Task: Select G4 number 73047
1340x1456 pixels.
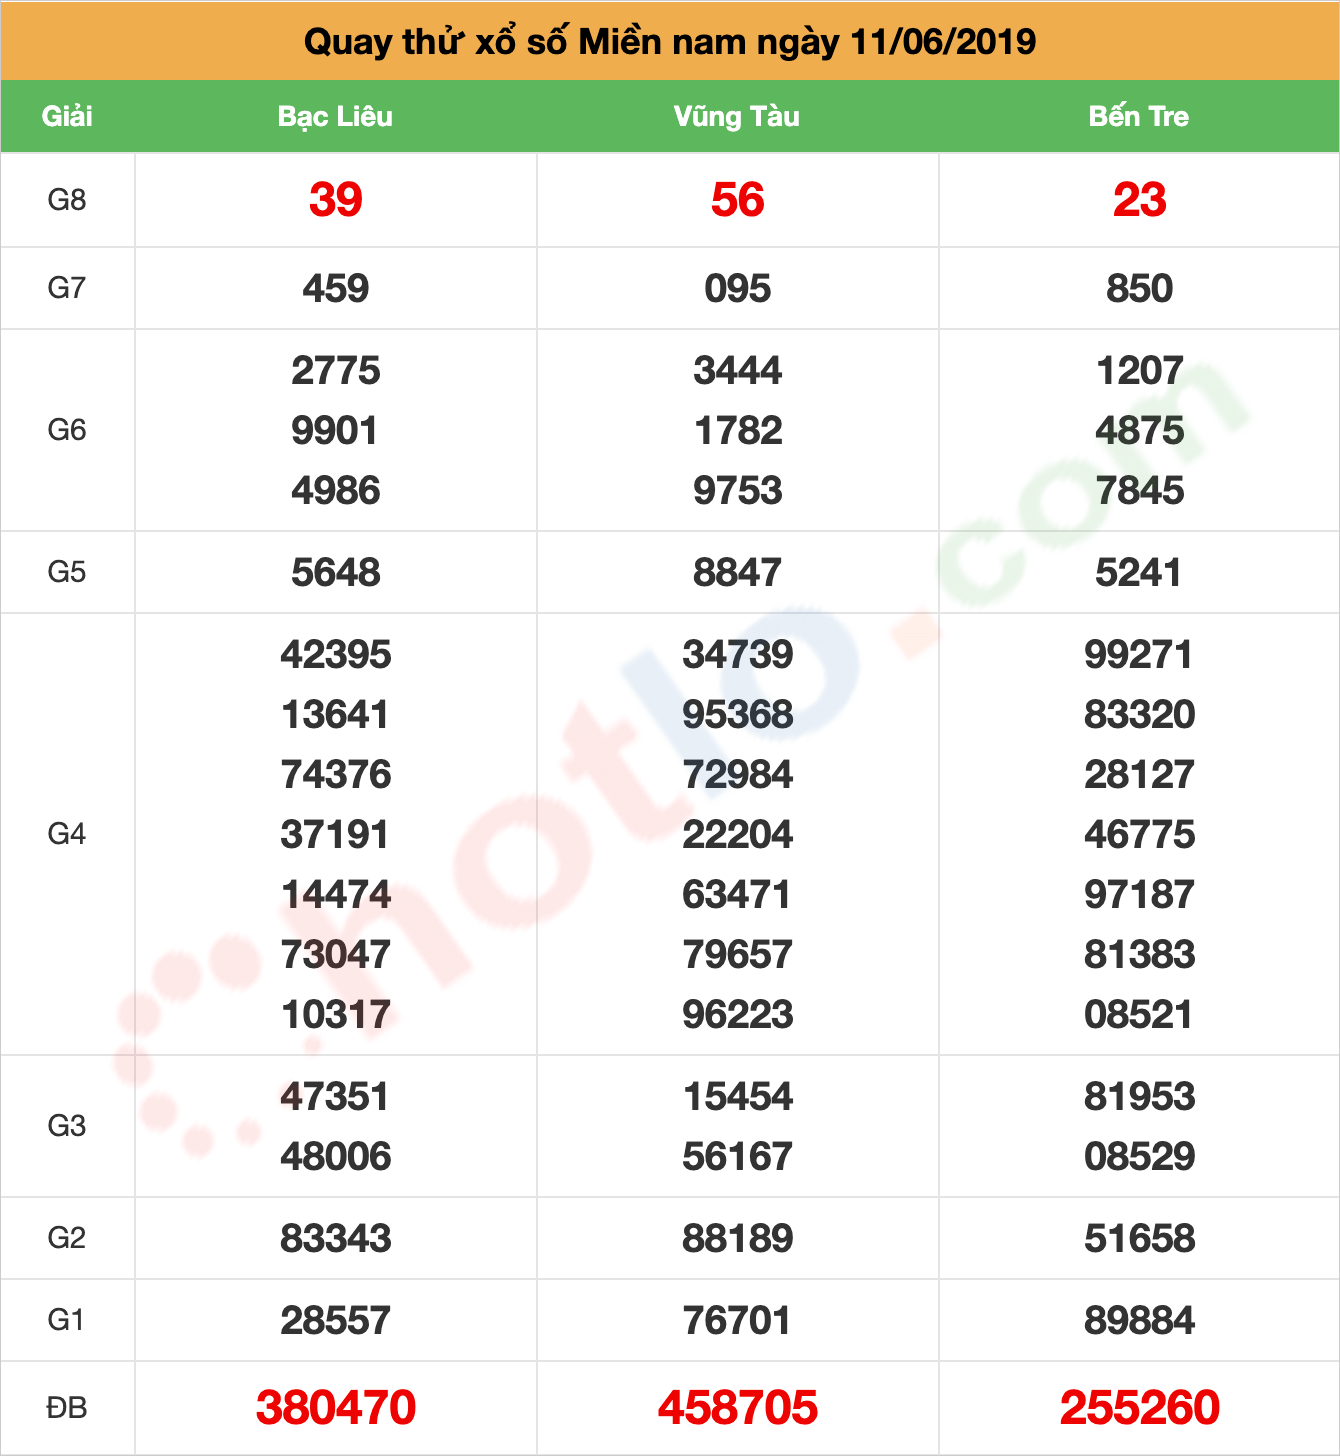Action: (336, 955)
